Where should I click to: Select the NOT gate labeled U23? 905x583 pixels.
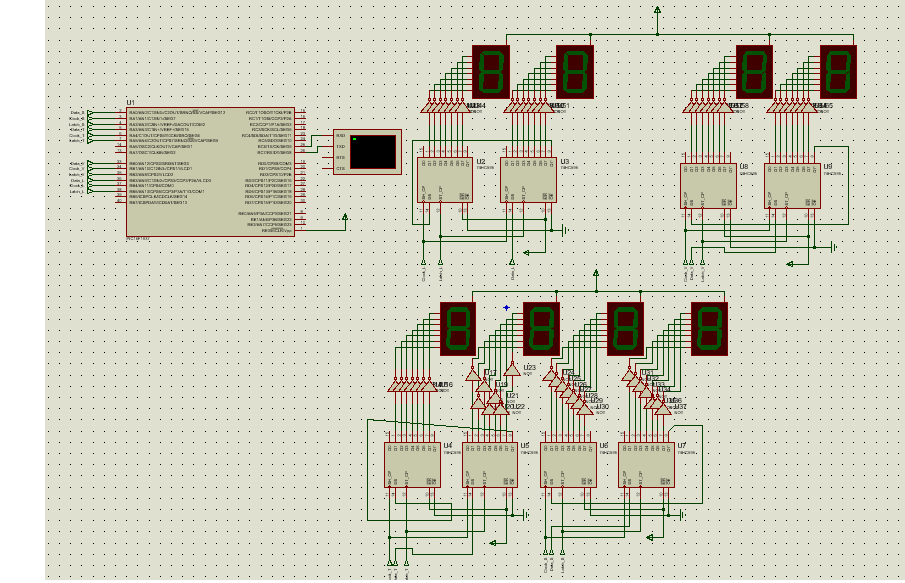[x=512, y=369]
